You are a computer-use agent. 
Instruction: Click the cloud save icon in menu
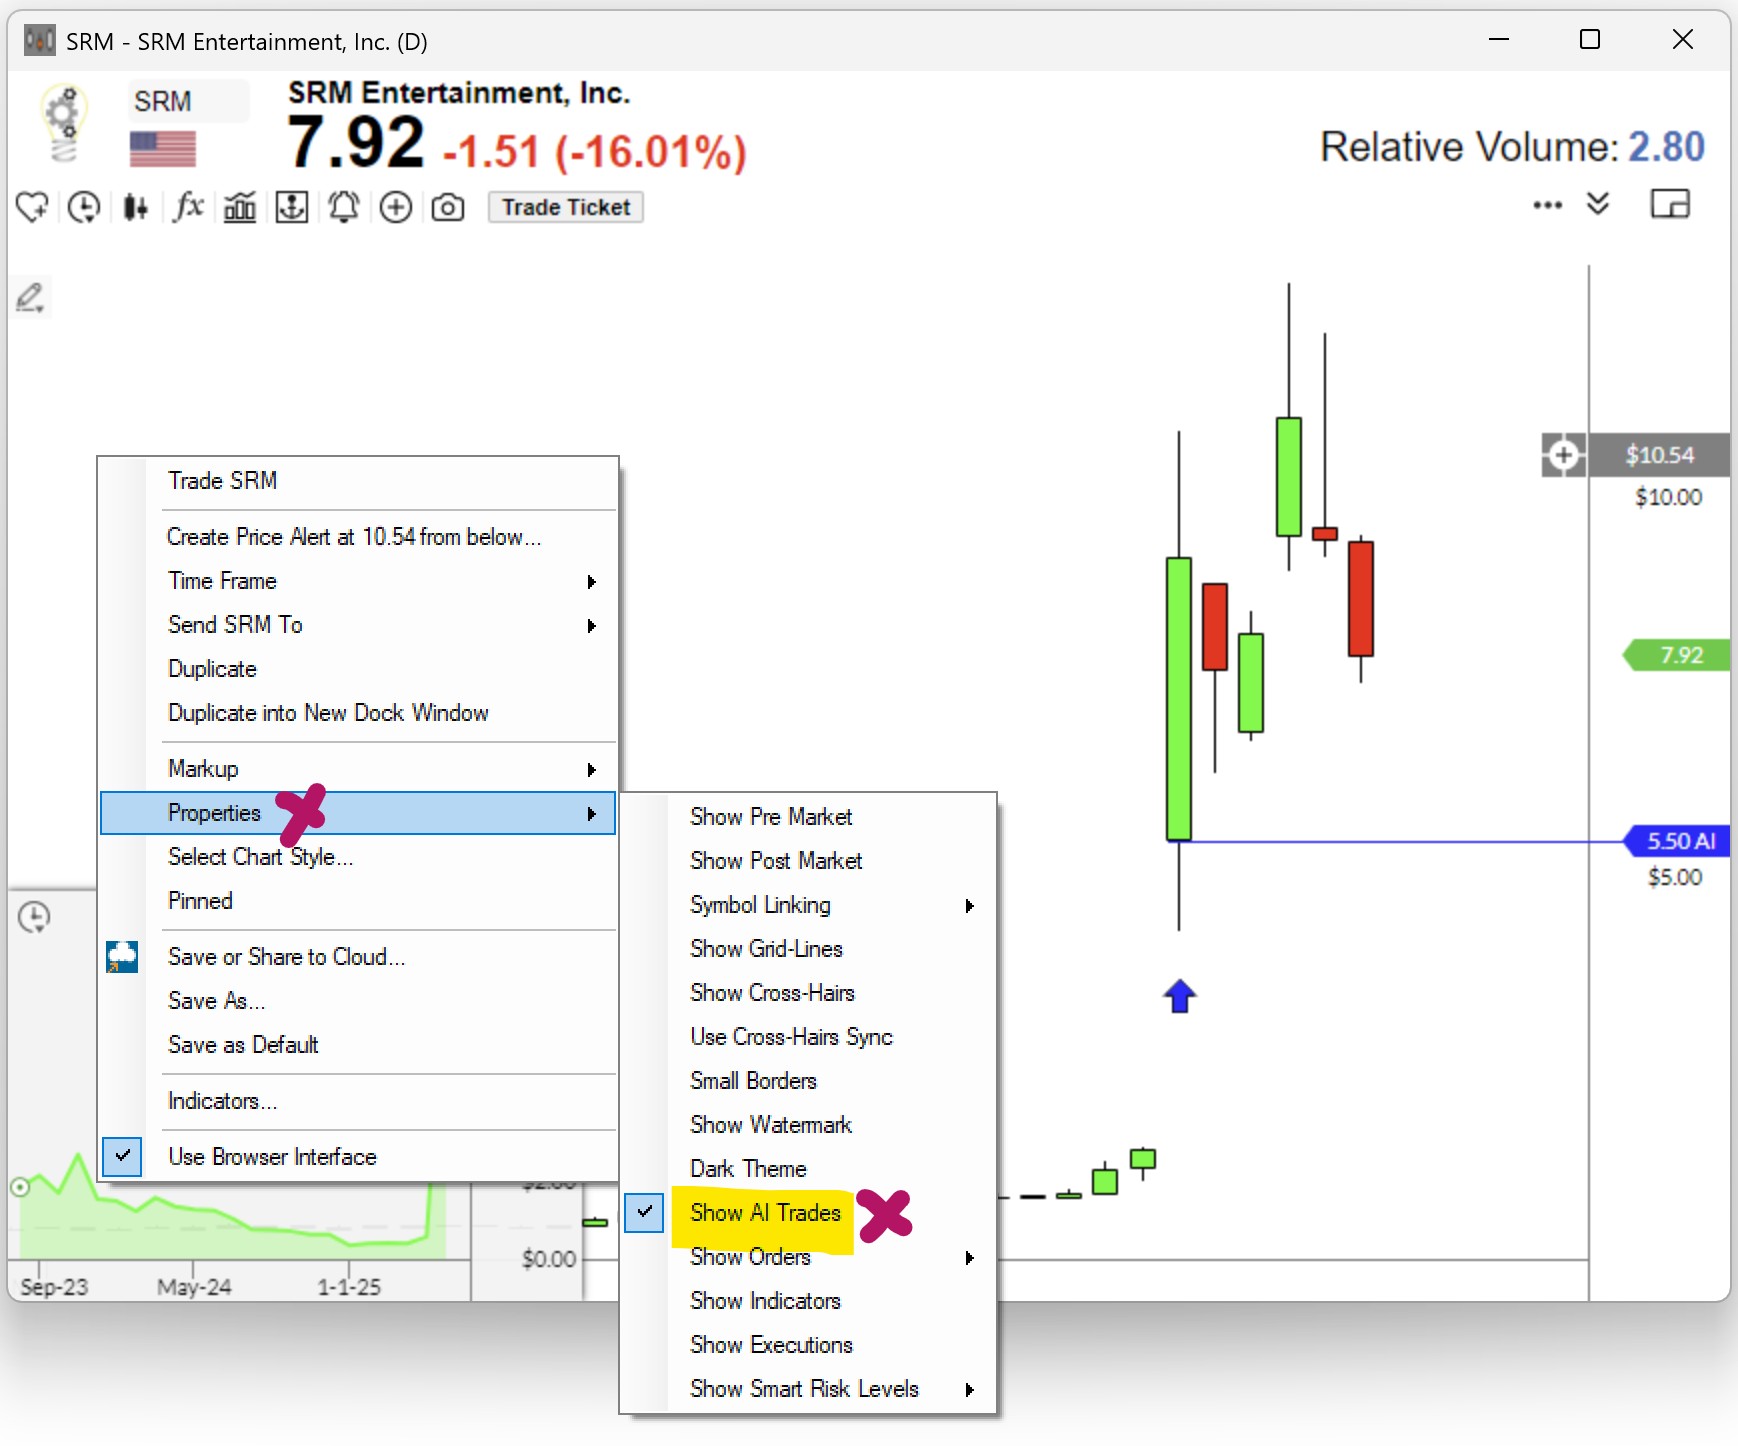[122, 957]
